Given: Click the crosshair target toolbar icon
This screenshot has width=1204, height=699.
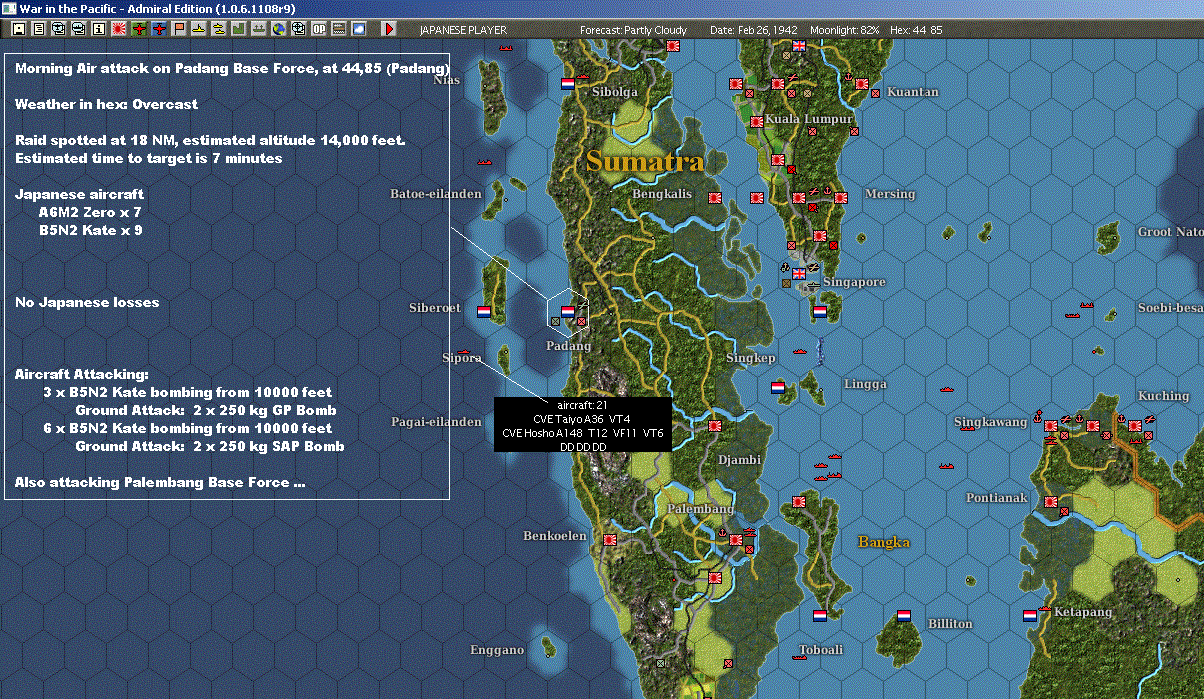Looking at the screenshot, I should click(x=299, y=29).
